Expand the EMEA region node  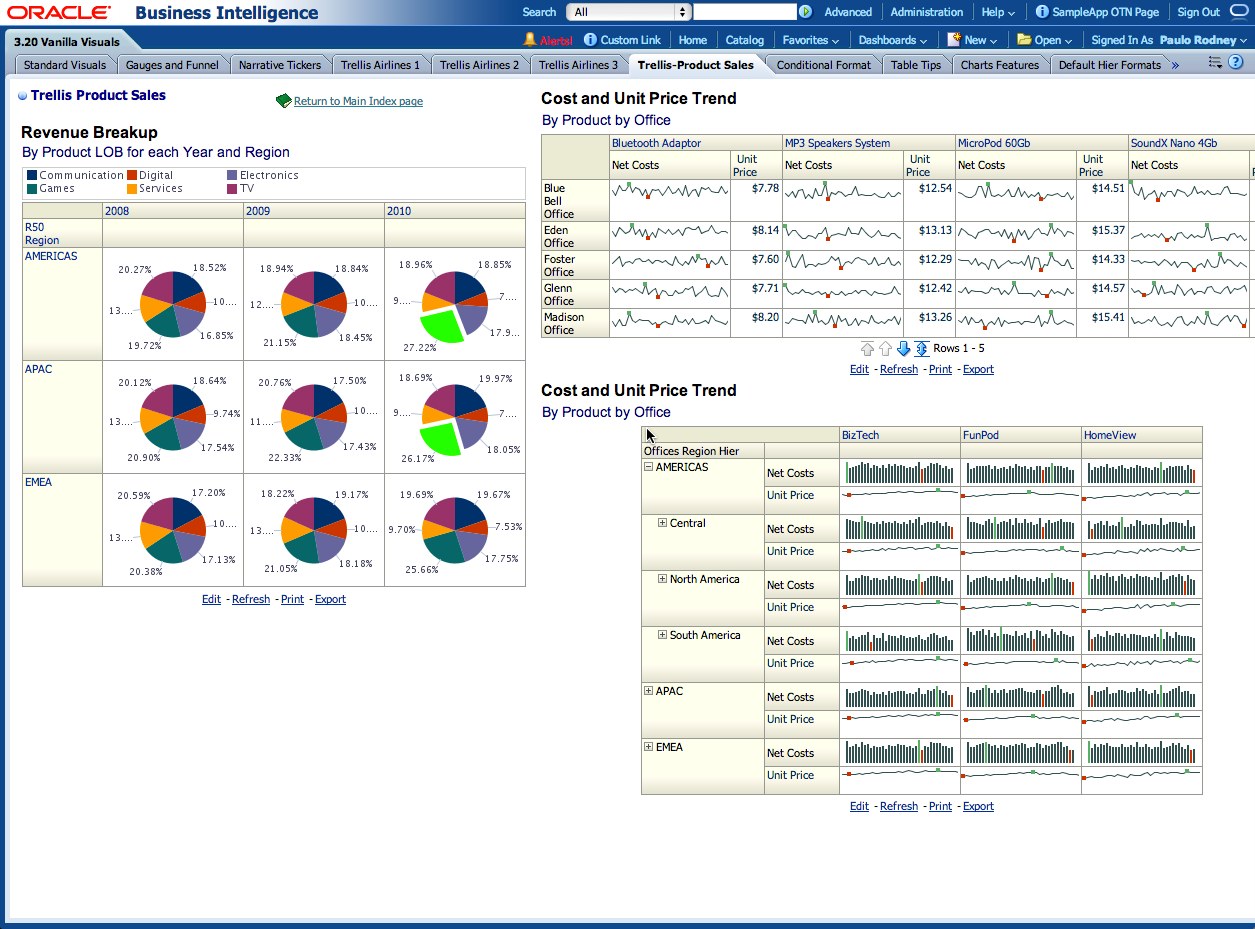649,747
